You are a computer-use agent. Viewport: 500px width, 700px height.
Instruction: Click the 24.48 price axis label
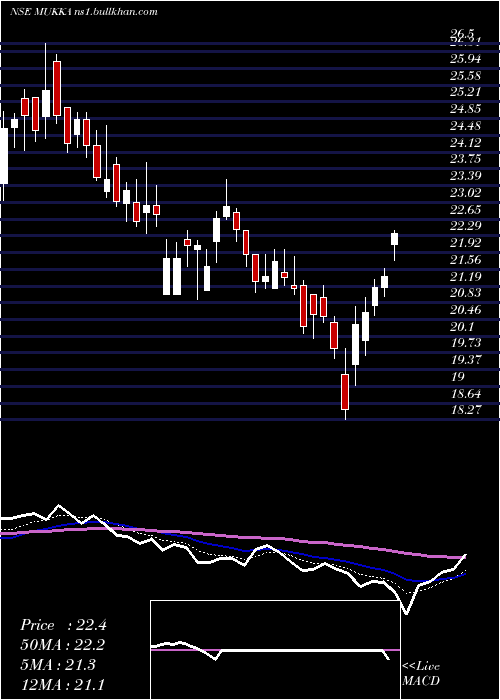point(465,126)
